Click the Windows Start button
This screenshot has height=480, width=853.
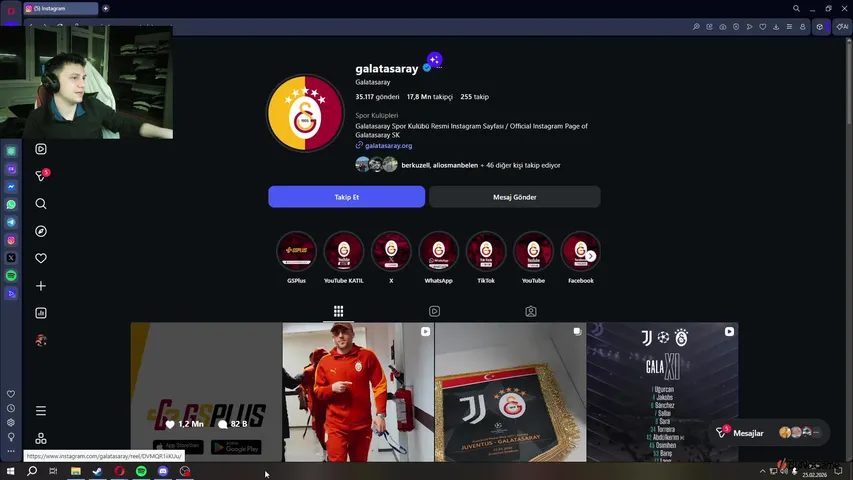[10, 471]
